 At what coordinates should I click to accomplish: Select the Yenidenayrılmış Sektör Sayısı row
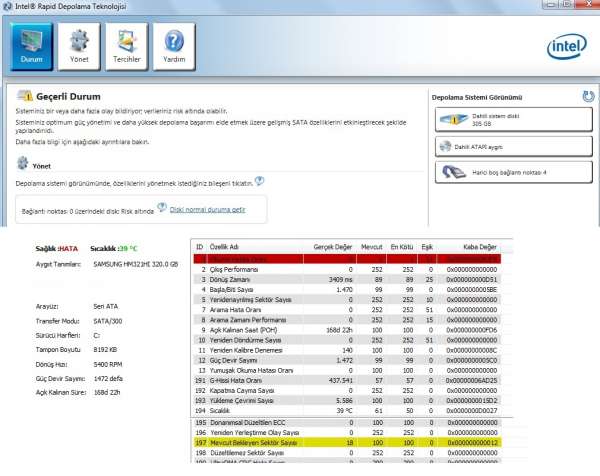click(x=347, y=300)
